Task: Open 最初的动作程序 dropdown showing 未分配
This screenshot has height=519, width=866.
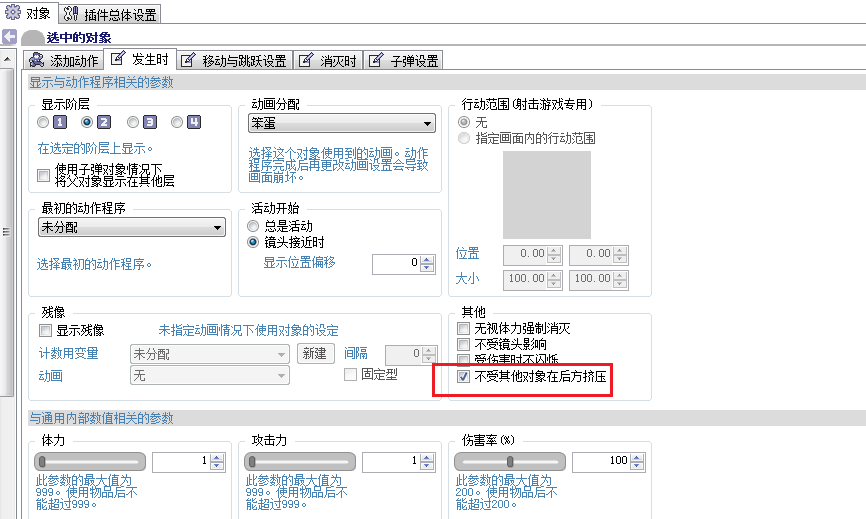Action: tap(132, 227)
